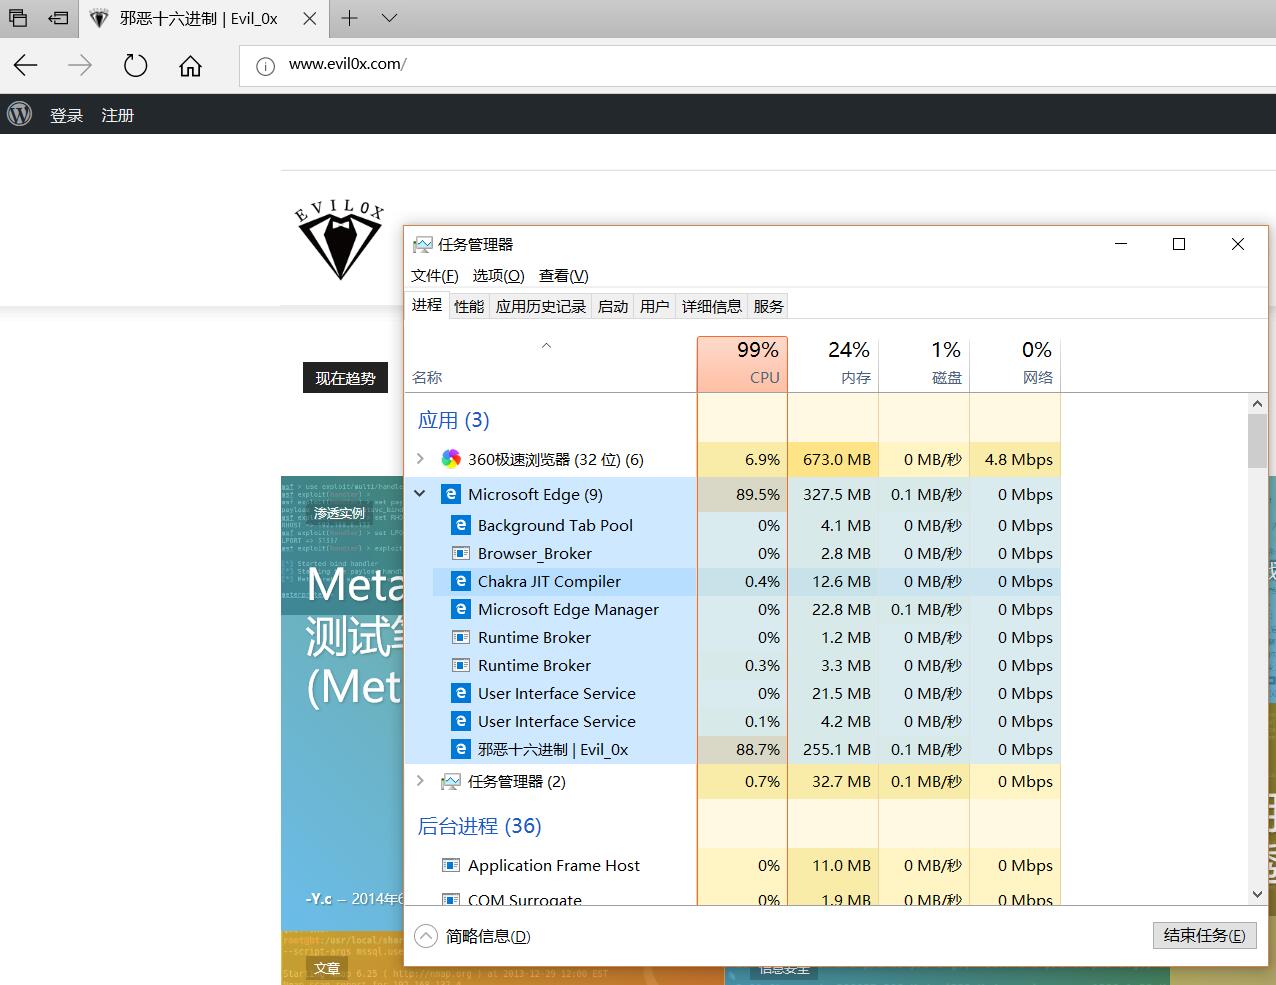
Task: Click the favicon on the Evil_0x tab
Action: click(x=99, y=18)
